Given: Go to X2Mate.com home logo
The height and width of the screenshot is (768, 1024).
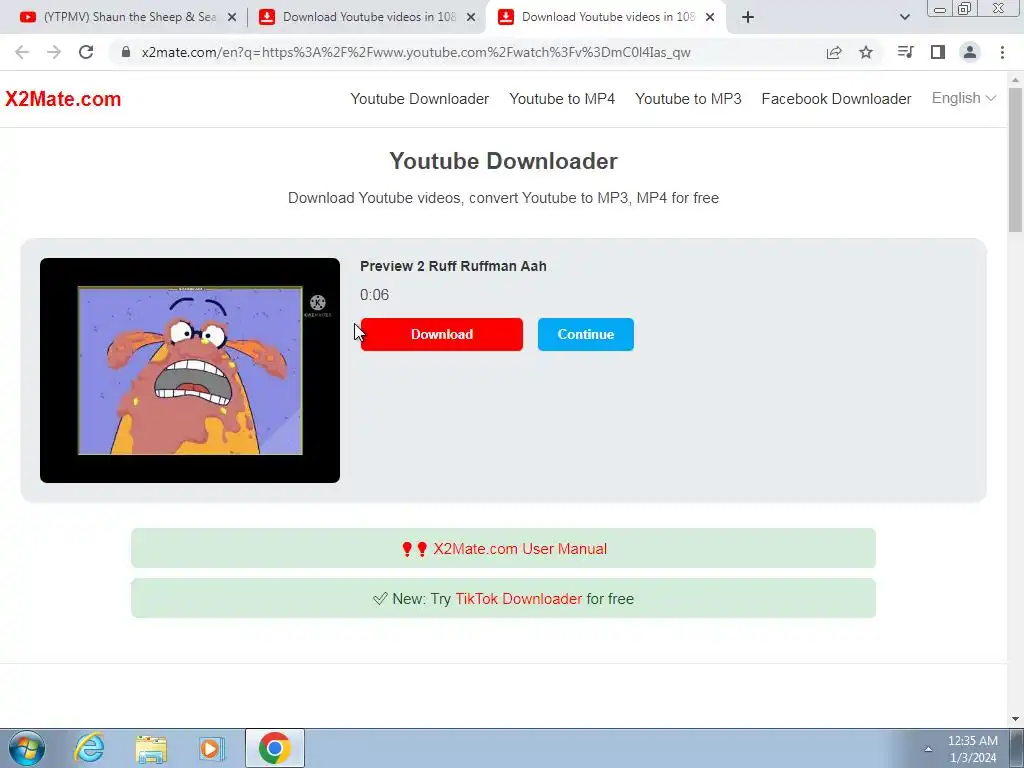Looking at the screenshot, I should coord(63,99).
